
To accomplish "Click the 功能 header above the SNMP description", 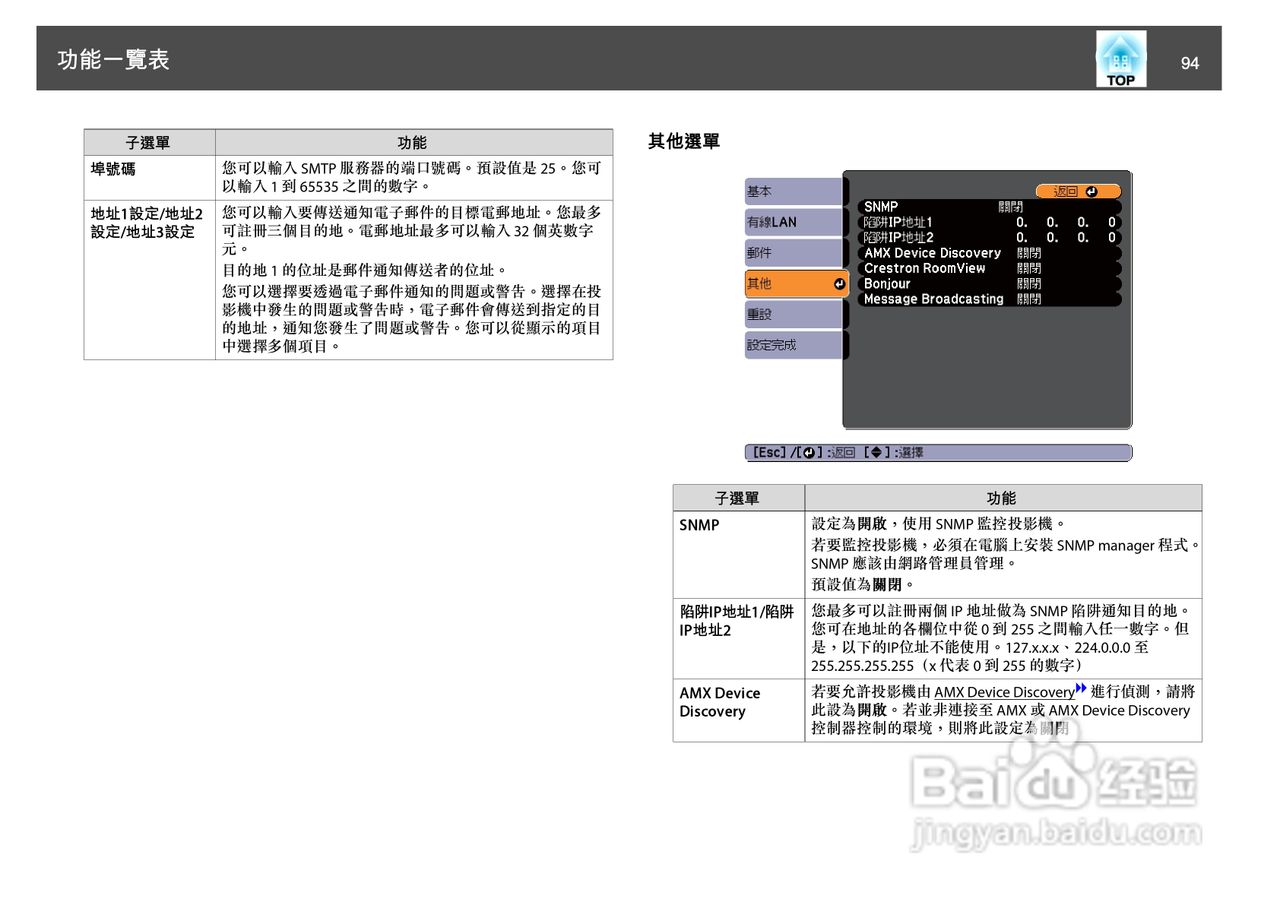I will 1003,498.
